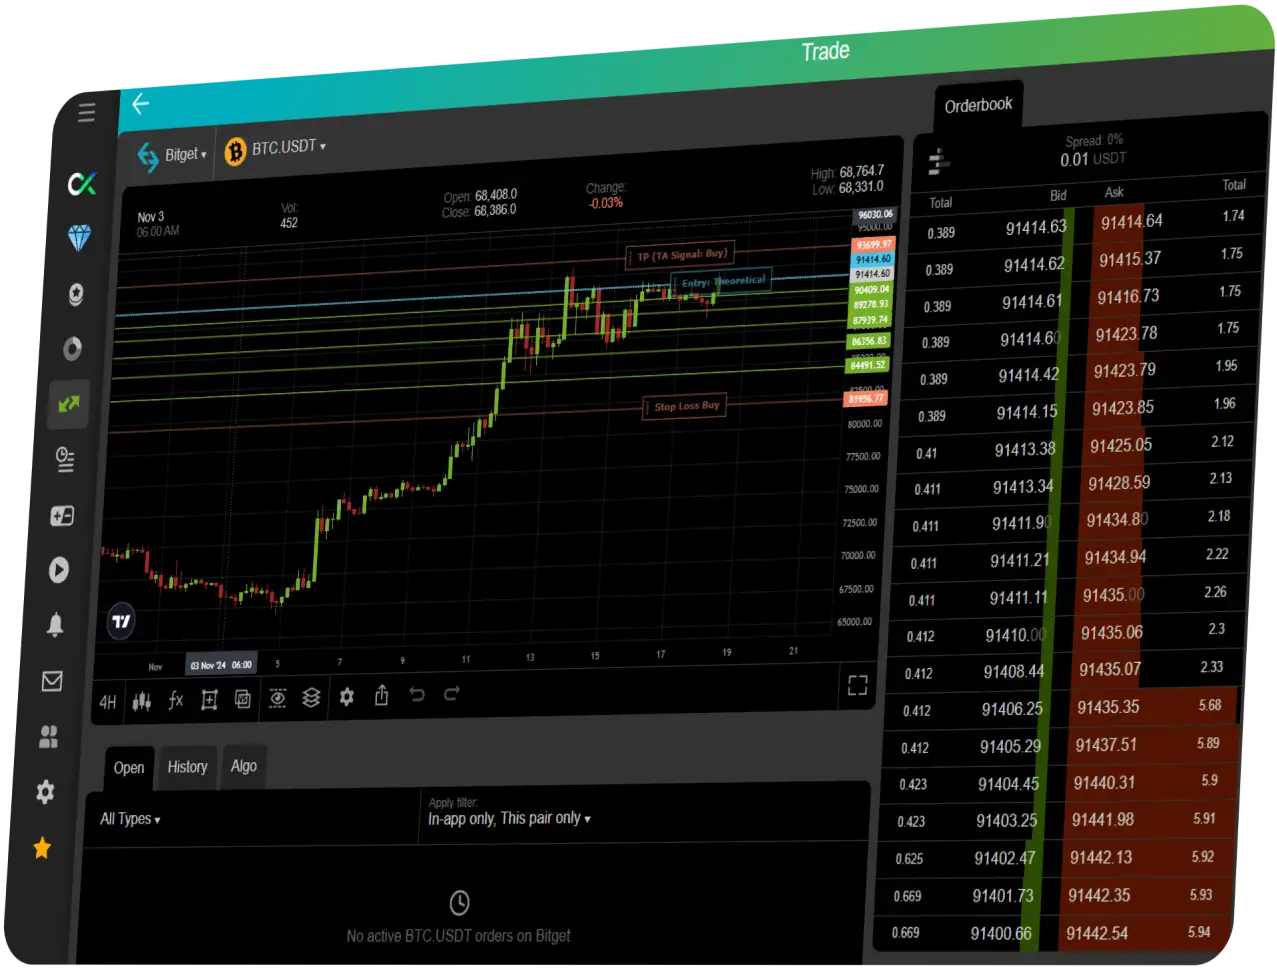The image size is (1277, 969).
Task: Toggle drawings visibility with the eye icon
Action: pos(278,700)
